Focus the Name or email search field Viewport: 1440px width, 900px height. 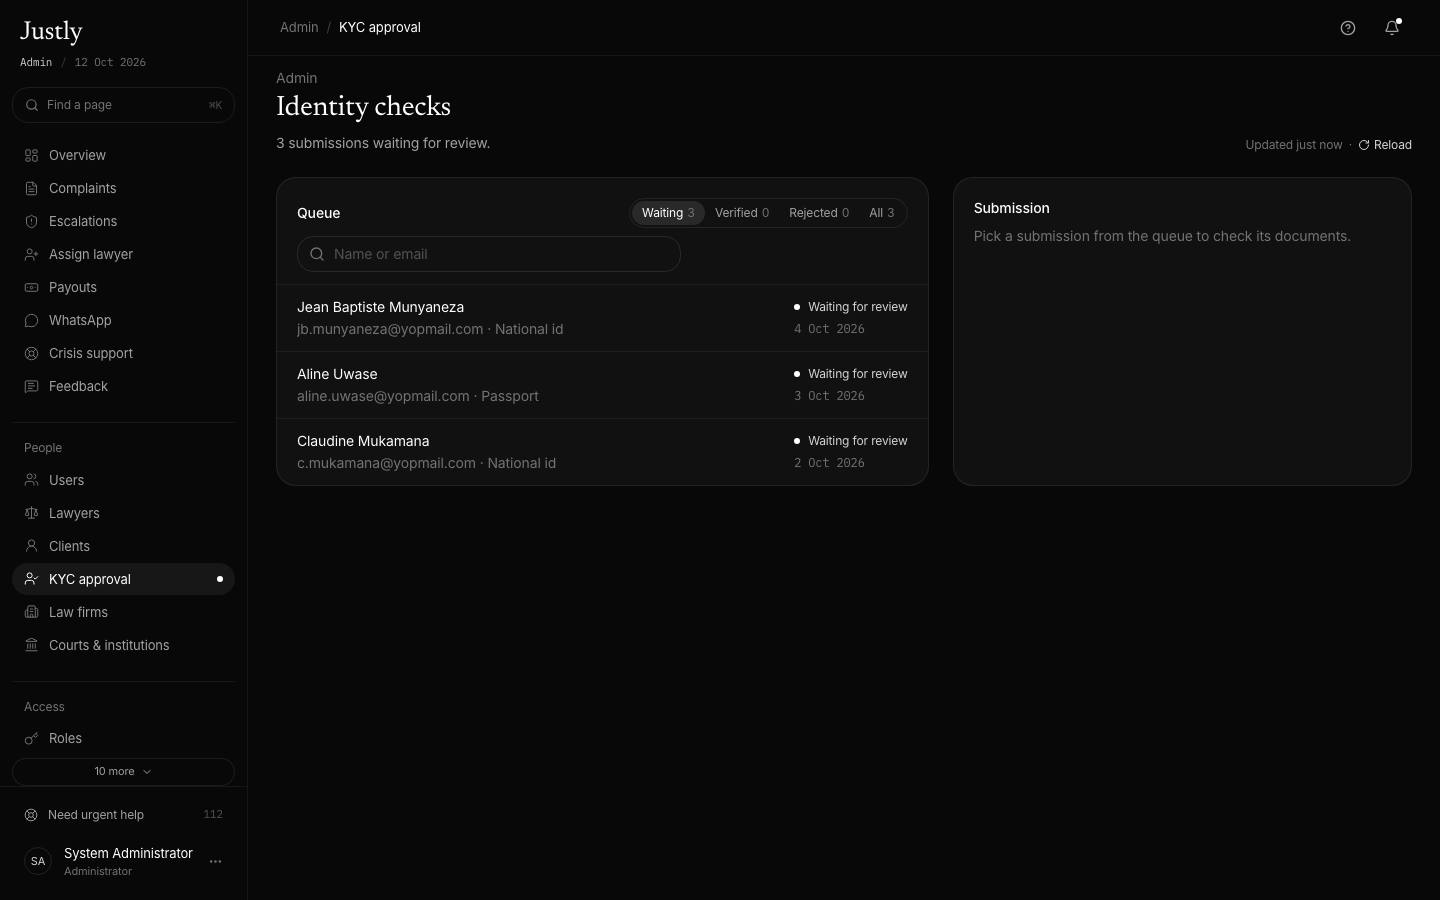coord(489,254)
